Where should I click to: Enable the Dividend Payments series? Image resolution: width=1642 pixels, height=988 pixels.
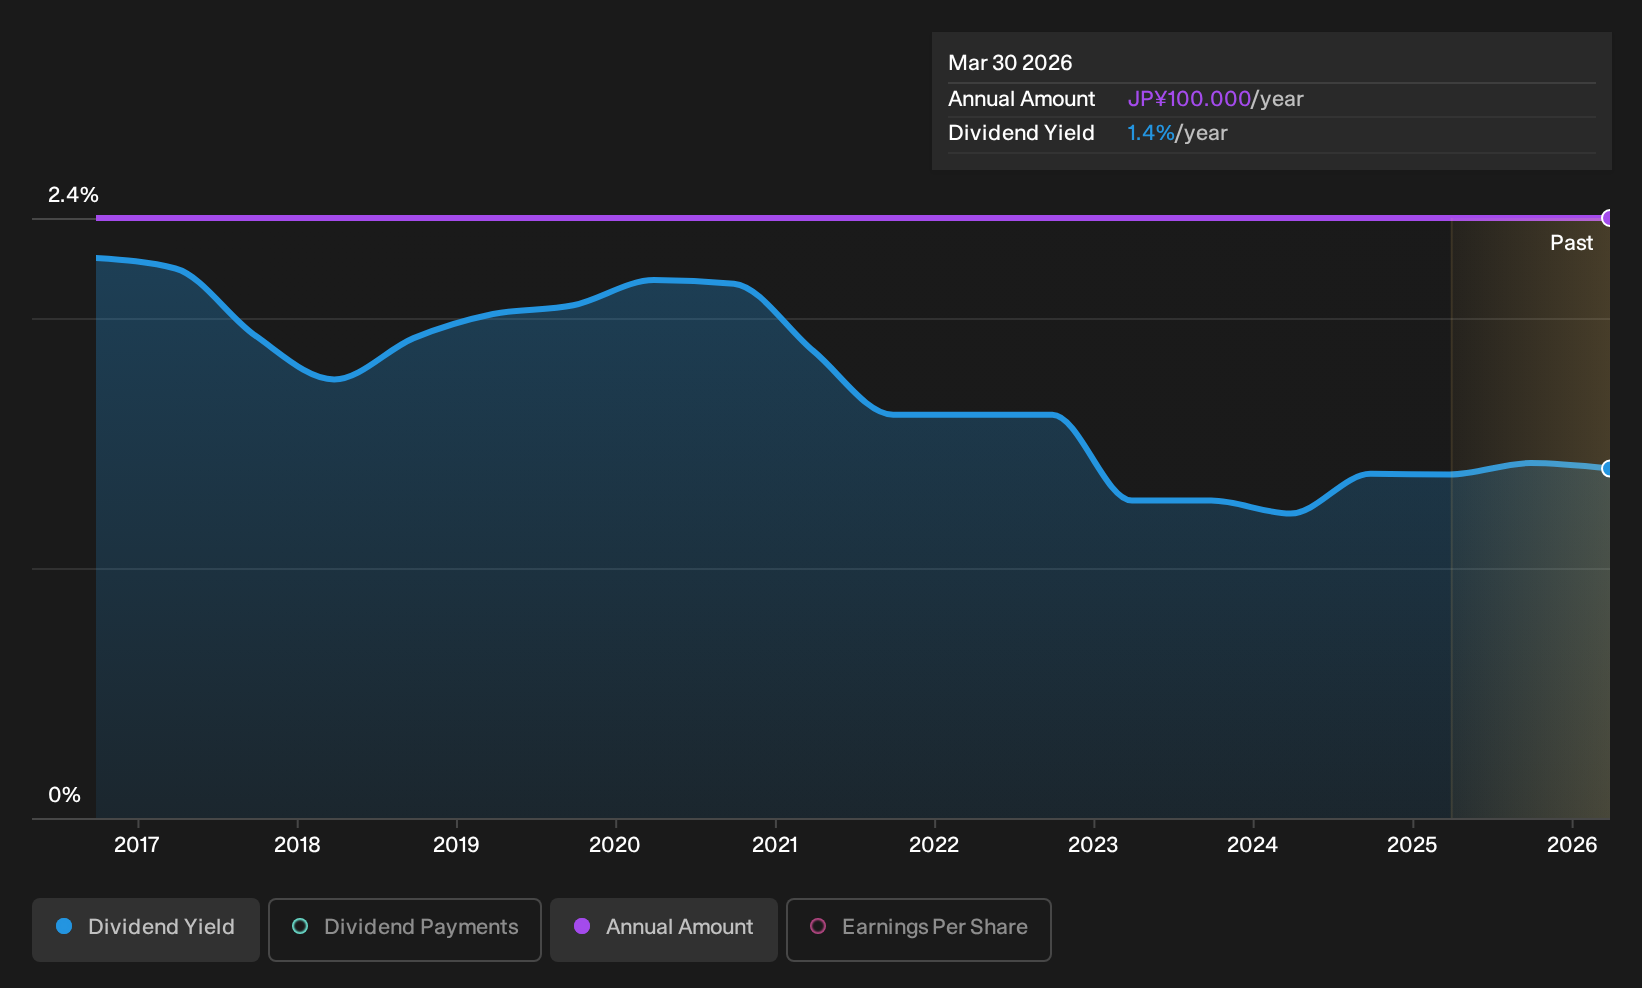click(x=405, y=929)
